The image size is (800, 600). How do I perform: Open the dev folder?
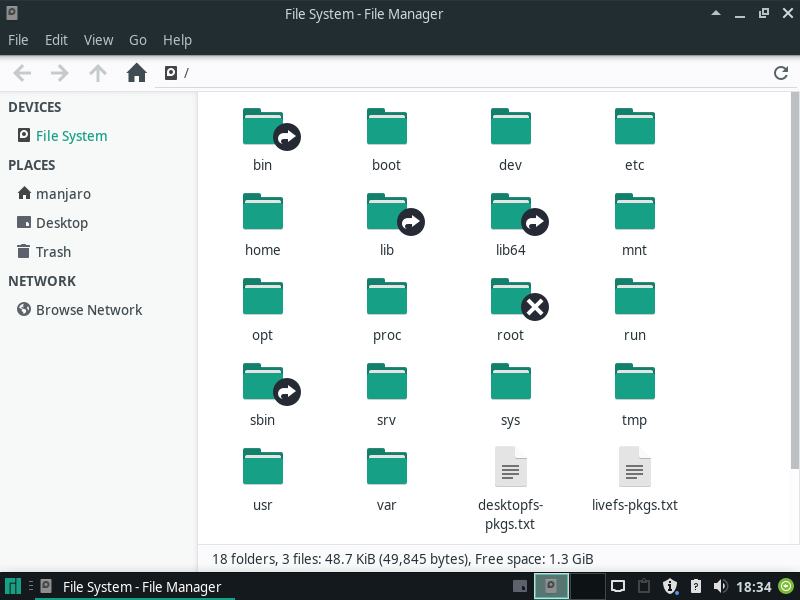pyautogui.click(x=511, y=127)
